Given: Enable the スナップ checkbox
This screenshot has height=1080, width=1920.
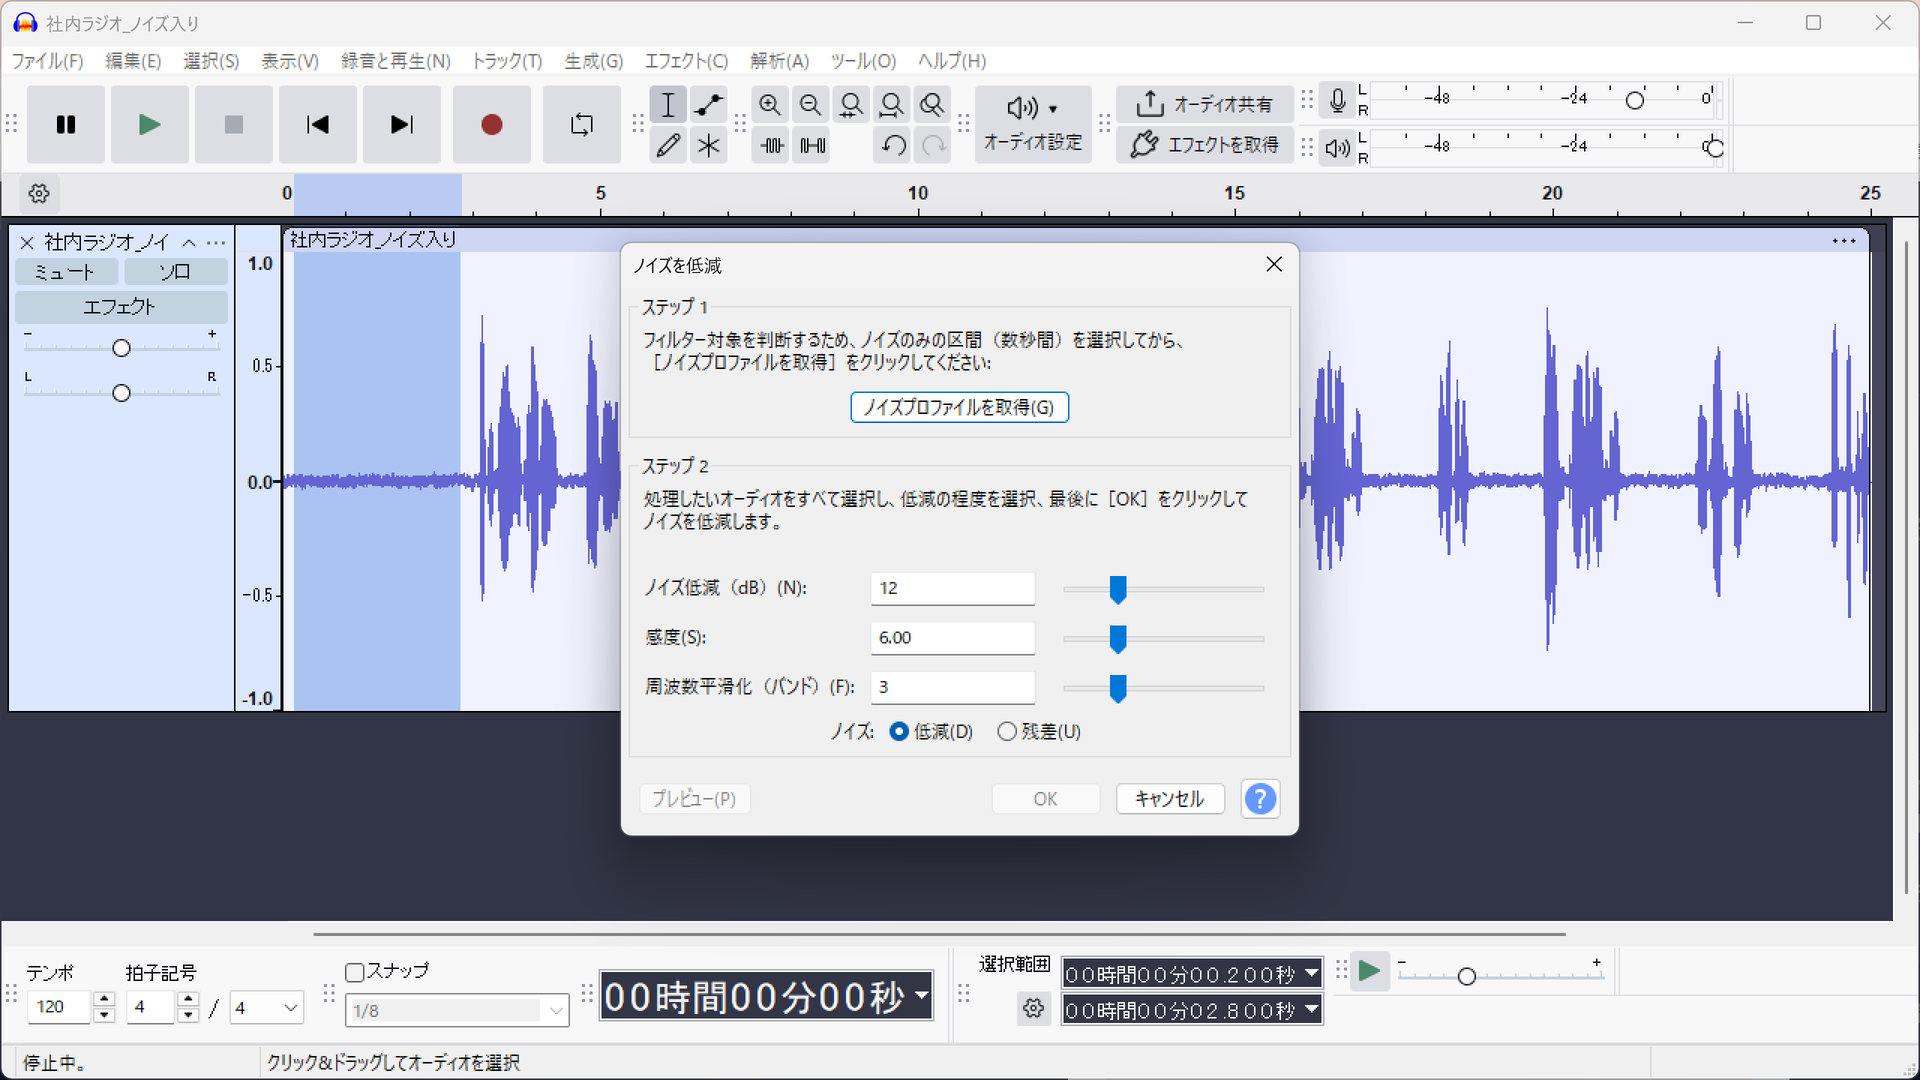Looking at the screenshot, I should [354, 972].
